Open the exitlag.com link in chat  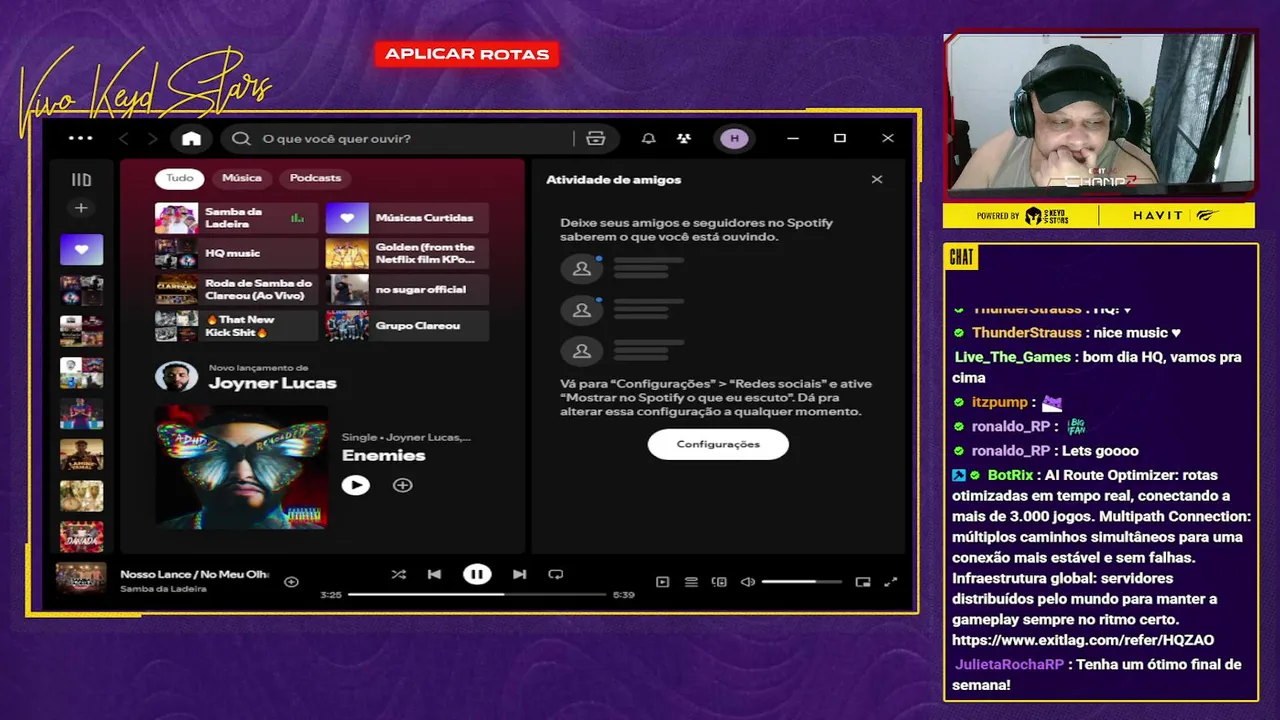point(1083,640)
